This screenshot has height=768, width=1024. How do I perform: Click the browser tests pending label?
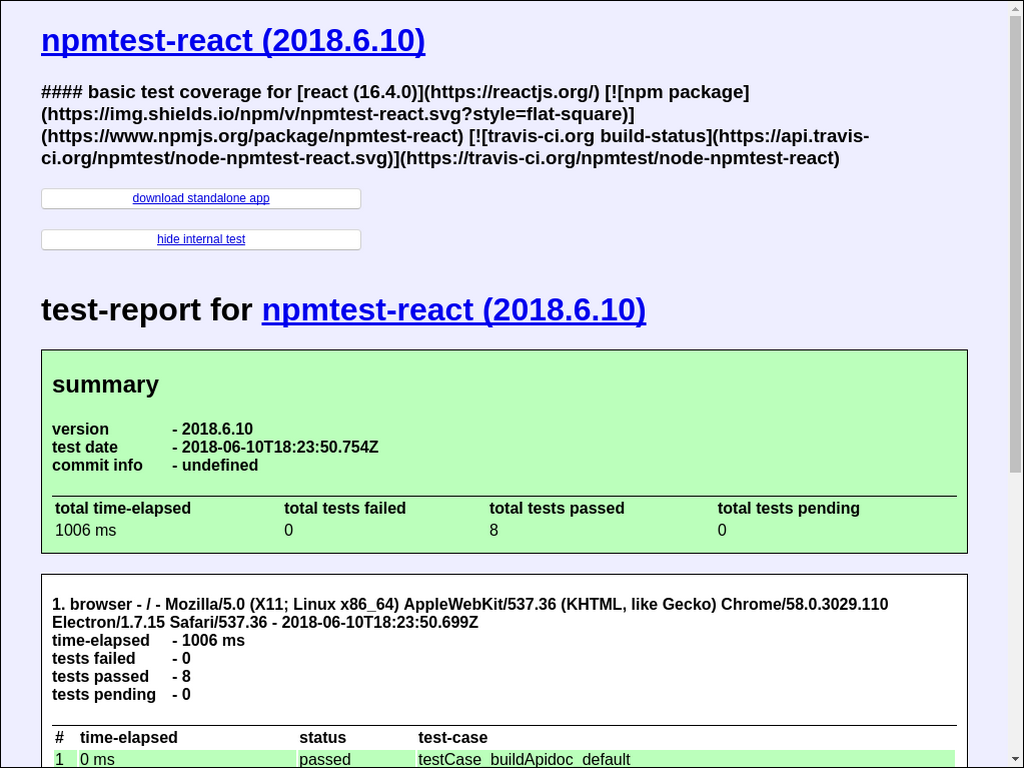click(104, 695)
